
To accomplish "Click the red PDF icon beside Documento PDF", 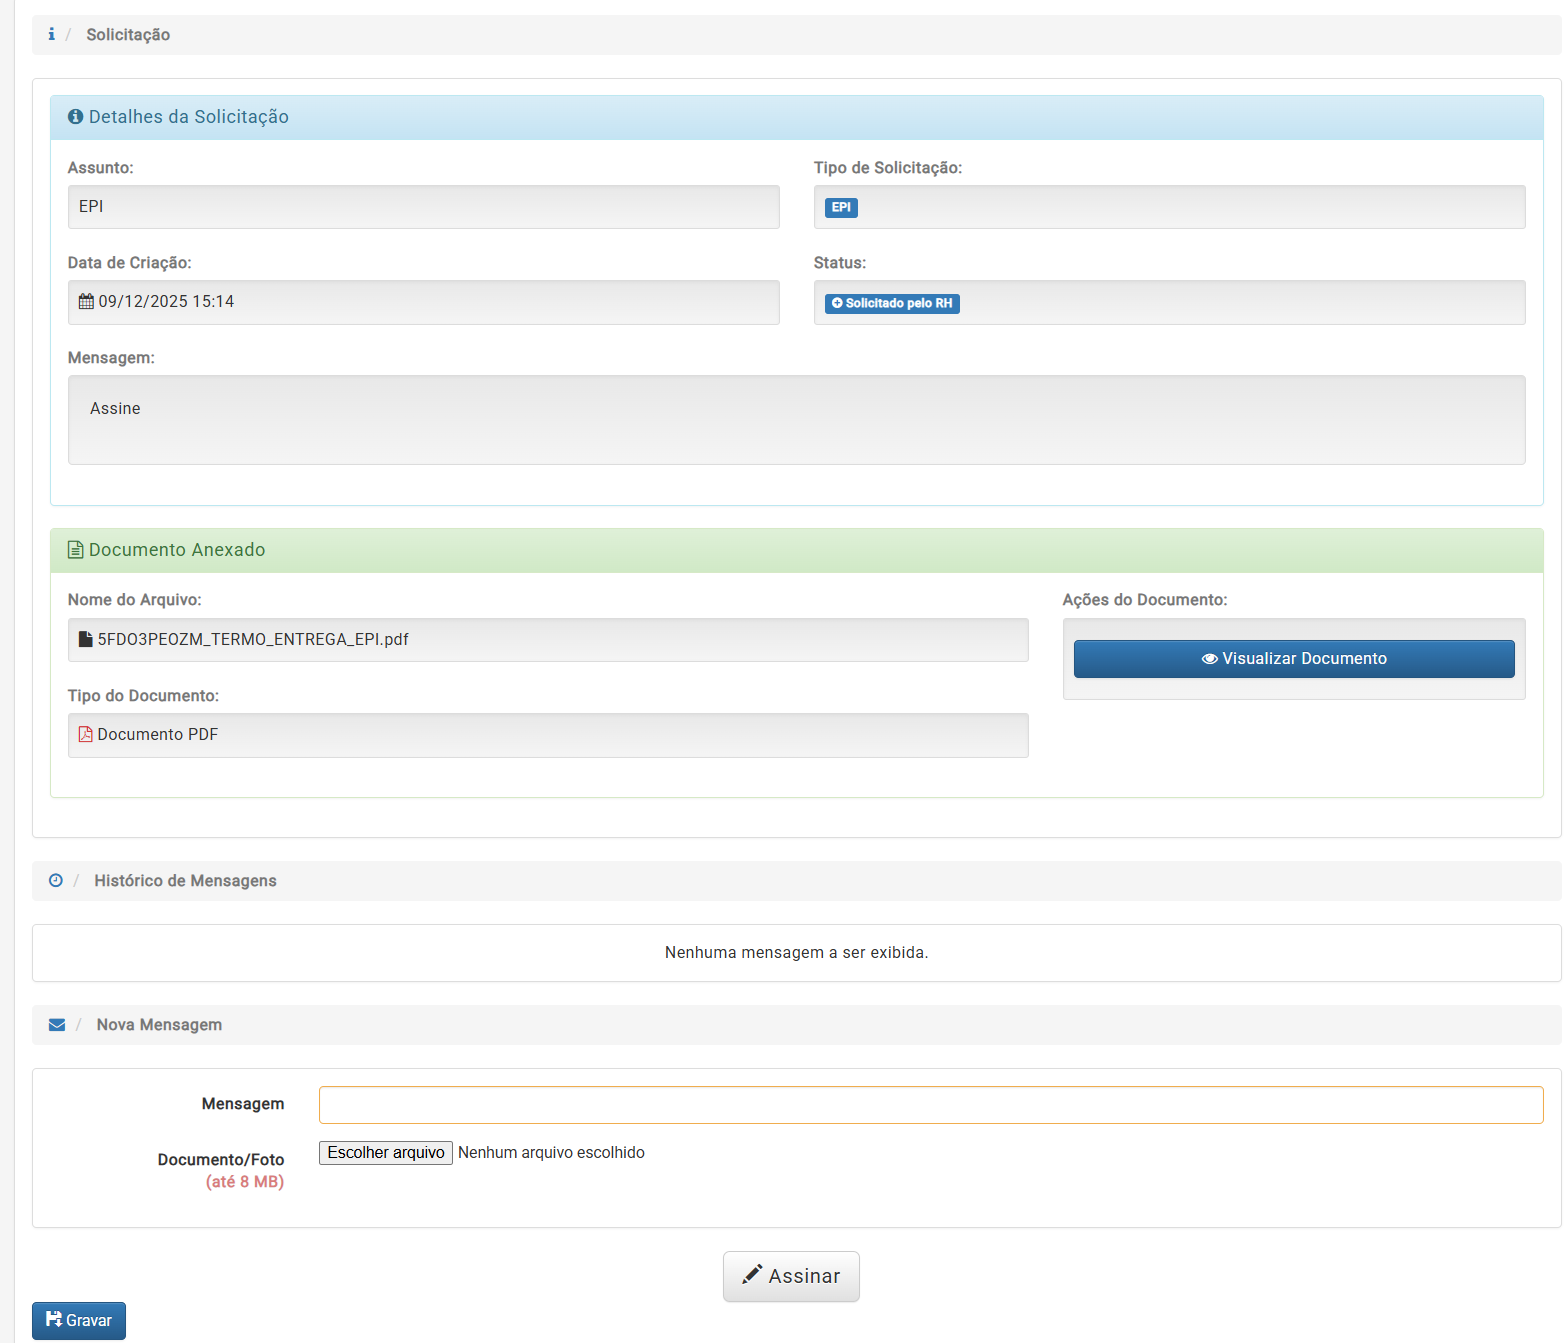I will click(x=86, y=735).
